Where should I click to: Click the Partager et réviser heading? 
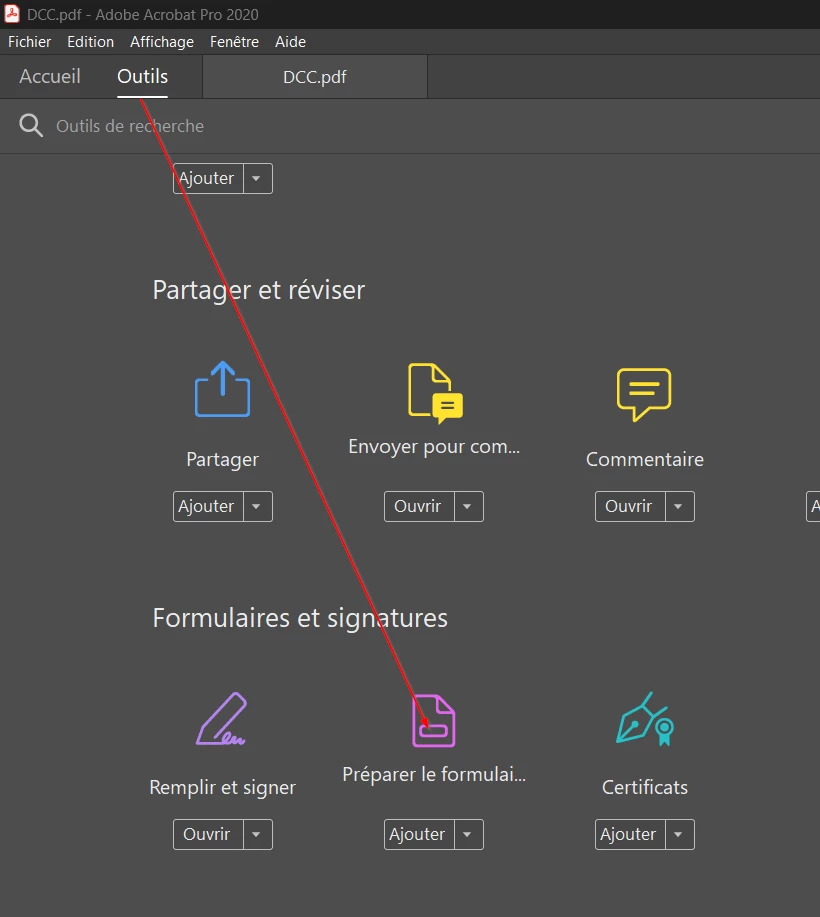pyautogui.click(x=259, y=290)
